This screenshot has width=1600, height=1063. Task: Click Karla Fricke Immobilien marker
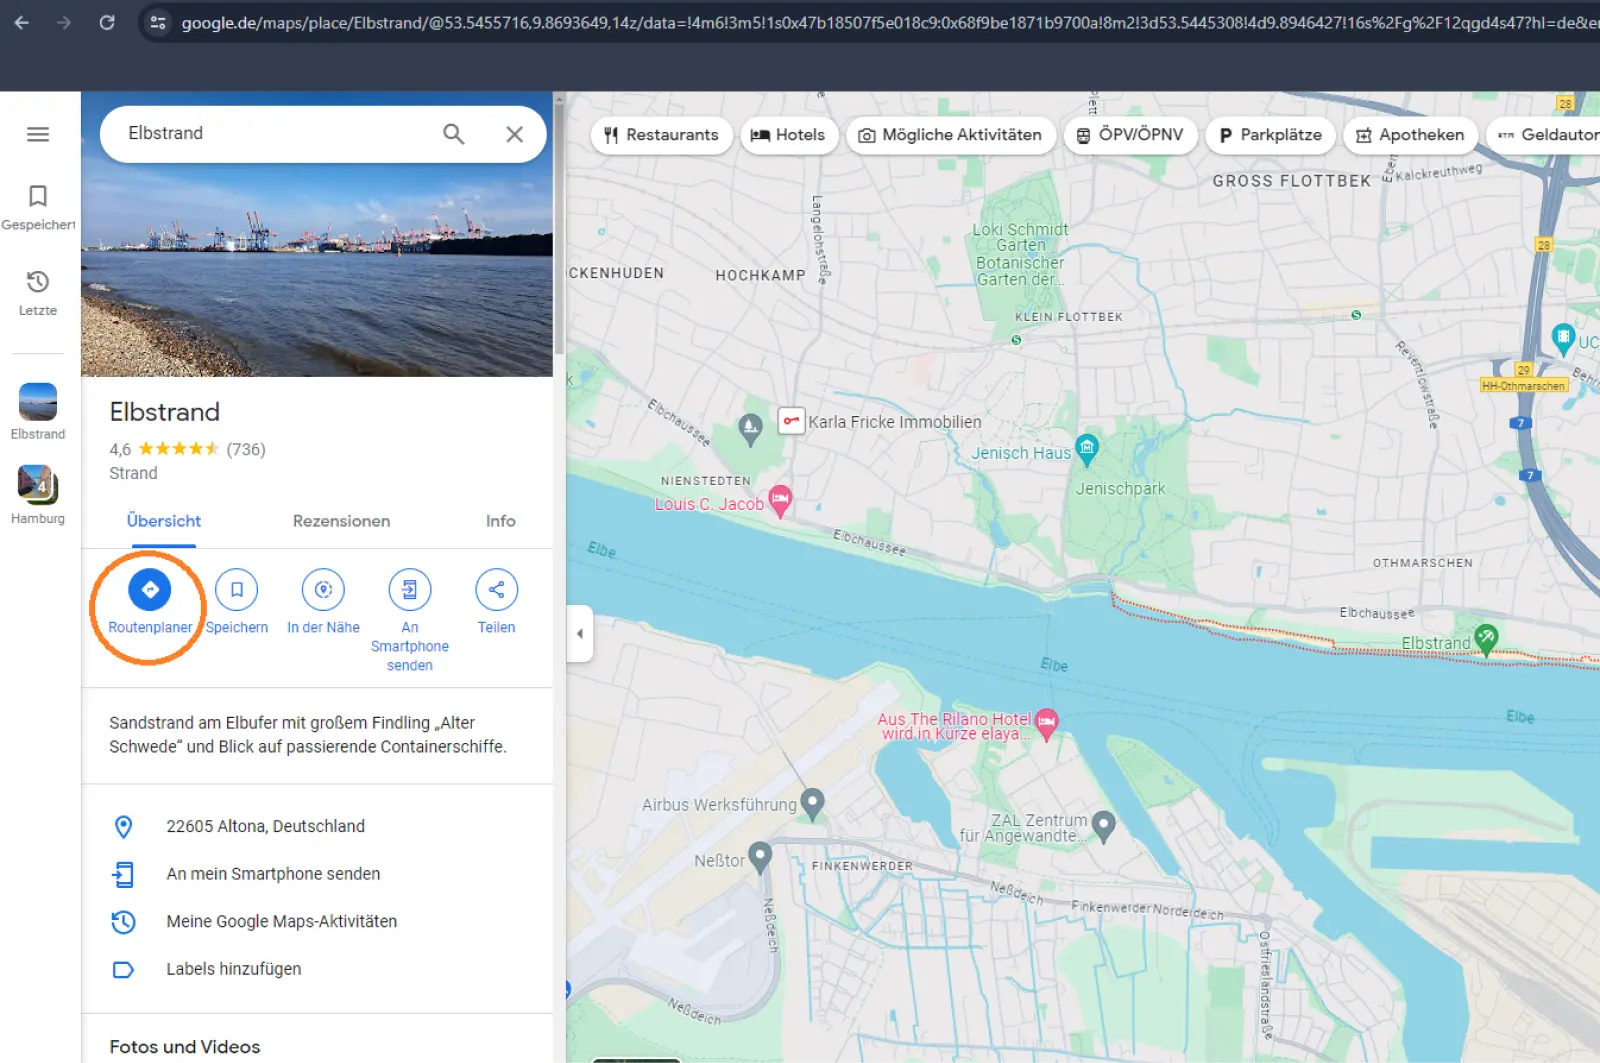click(x=791, y=421)
